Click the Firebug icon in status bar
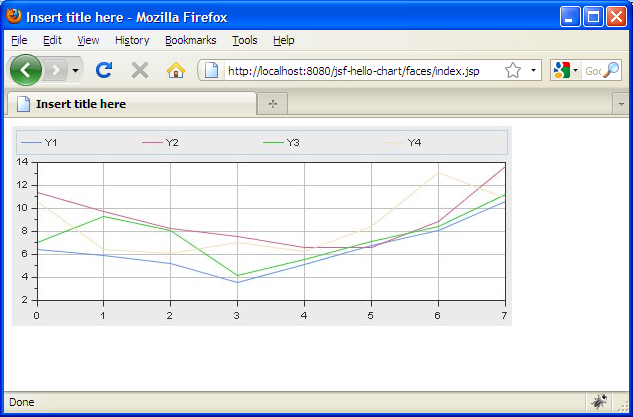The image size is (633, 417). pos(599,402)
